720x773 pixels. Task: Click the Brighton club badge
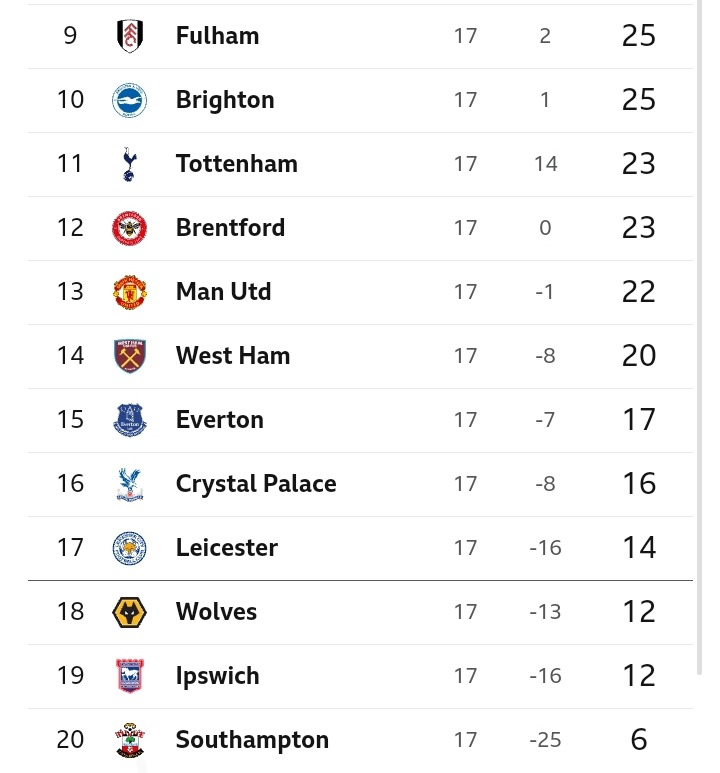[x=129, y=100]
